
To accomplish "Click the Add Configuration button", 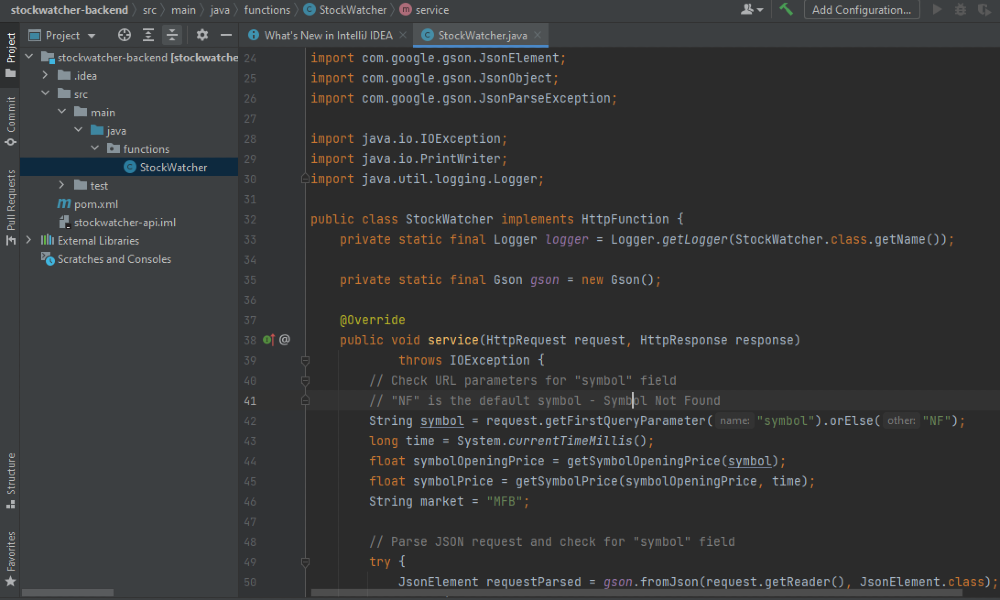I will [x=861, y=10].
